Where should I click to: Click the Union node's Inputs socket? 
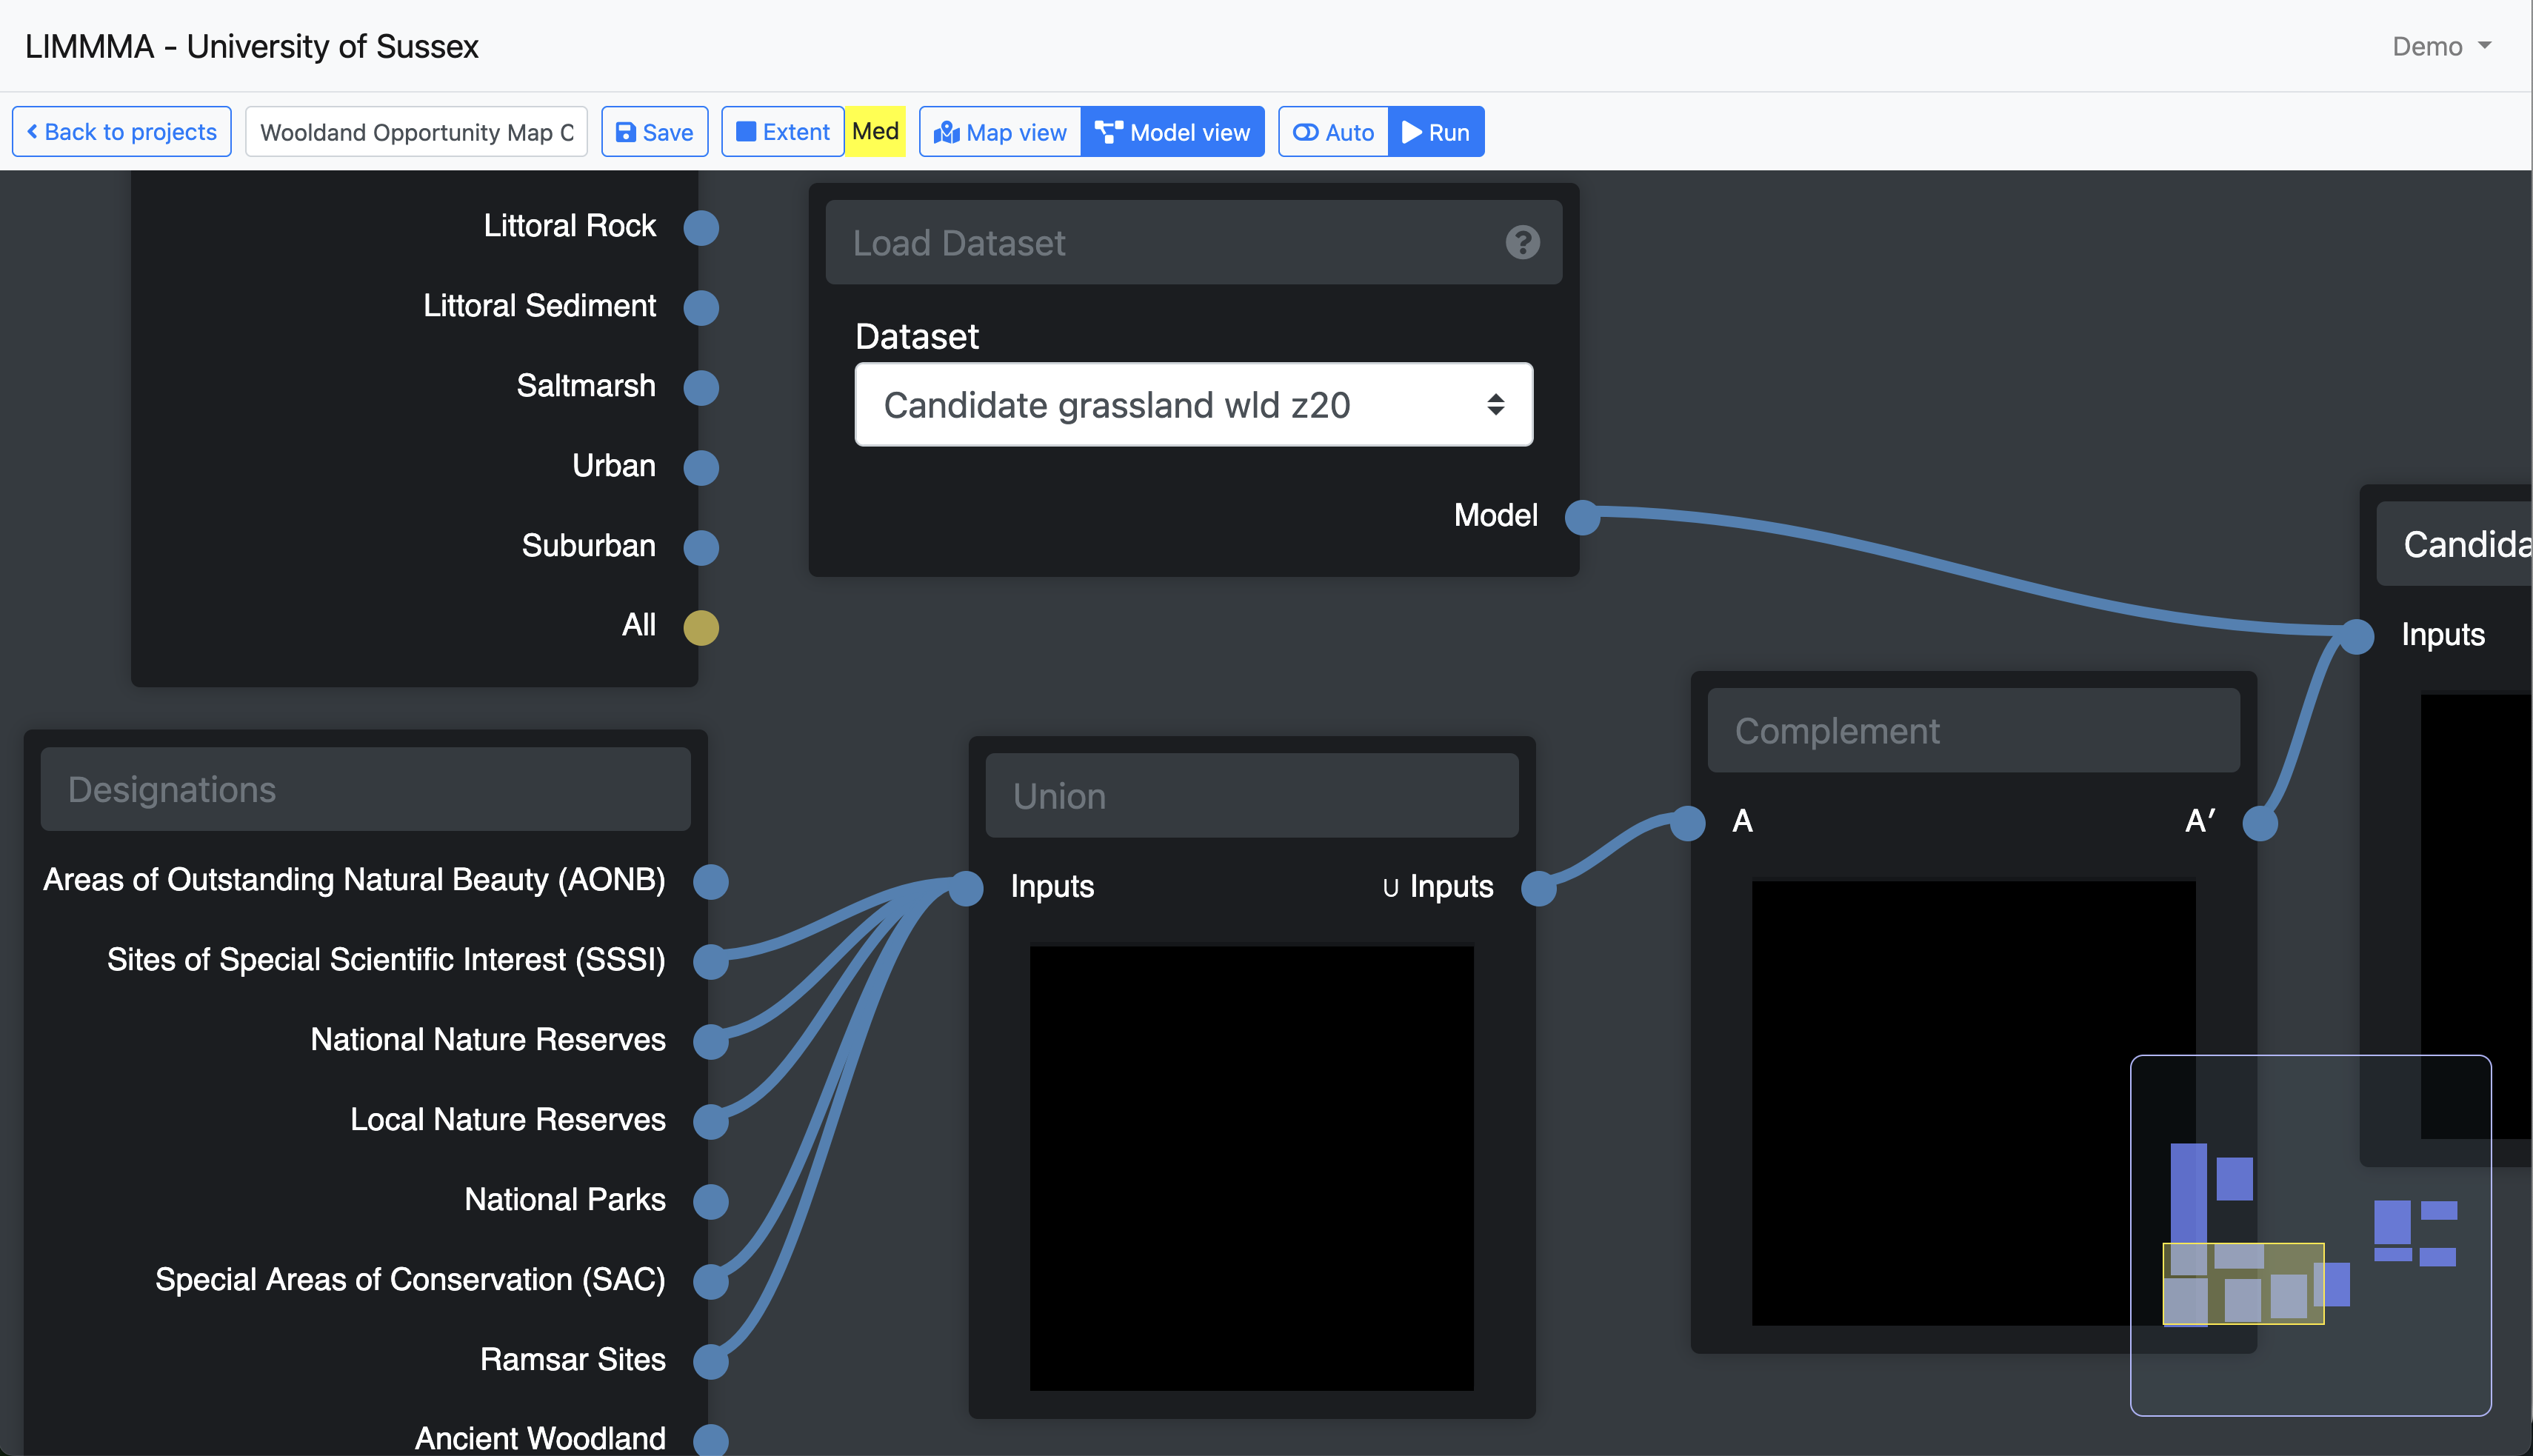point(966,887)
